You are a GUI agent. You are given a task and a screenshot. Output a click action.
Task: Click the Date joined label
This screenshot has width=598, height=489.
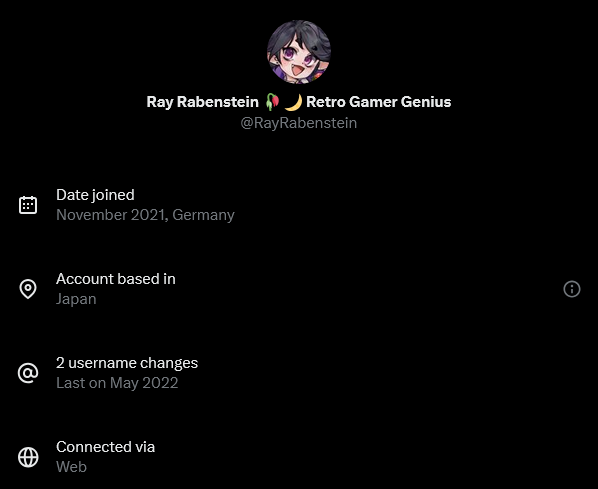[95, 195]
